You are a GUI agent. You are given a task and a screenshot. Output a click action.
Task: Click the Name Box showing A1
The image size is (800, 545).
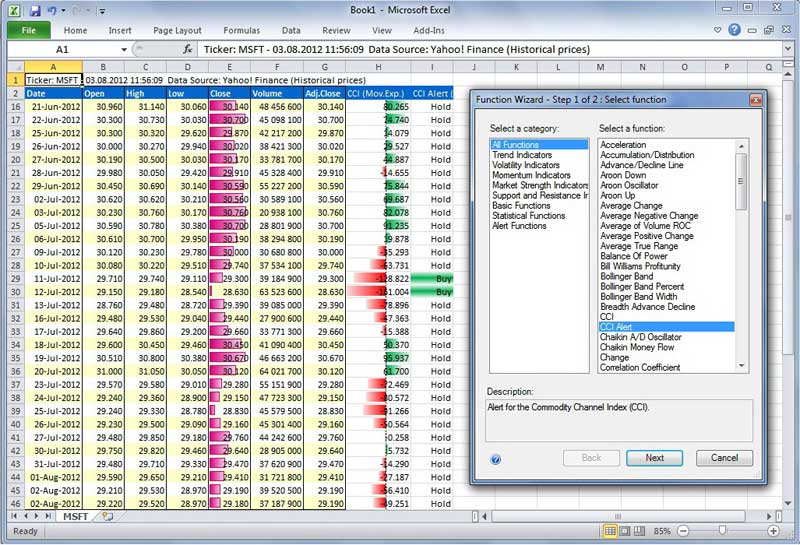tap(62, 49)
